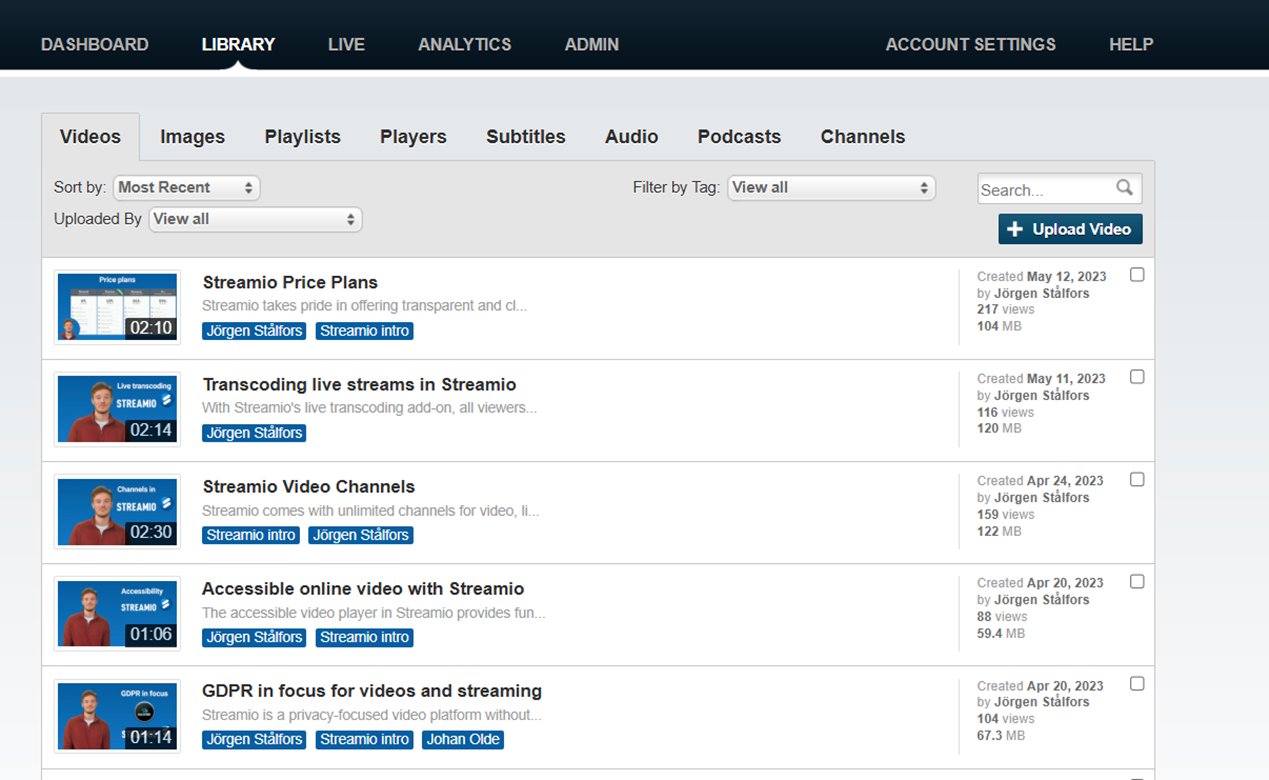Open Account Settings in the top navigation
The image size is (1269, 780).
[970, 44]
